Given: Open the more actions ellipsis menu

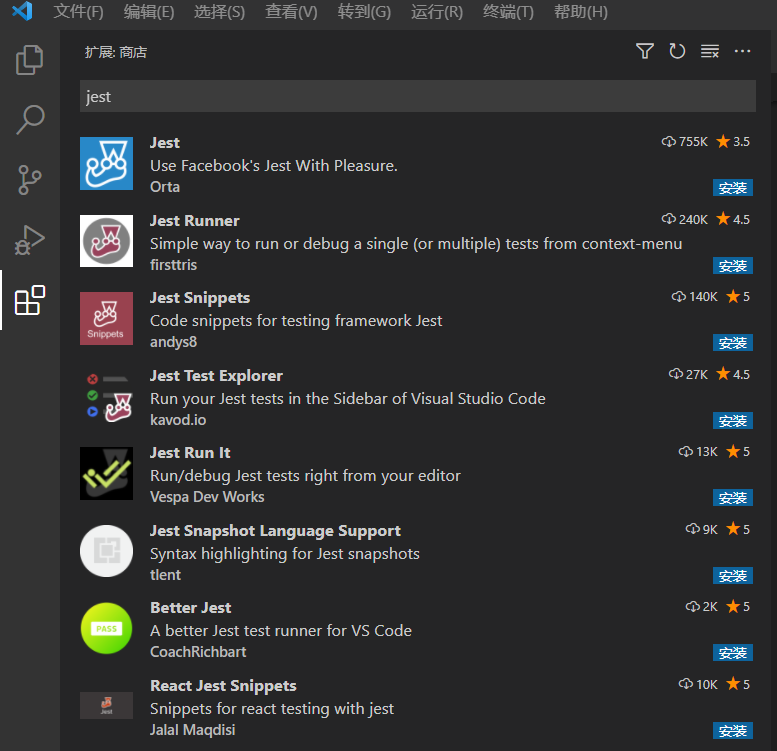Looking at the screenshot, I should [x=742, y=51].
